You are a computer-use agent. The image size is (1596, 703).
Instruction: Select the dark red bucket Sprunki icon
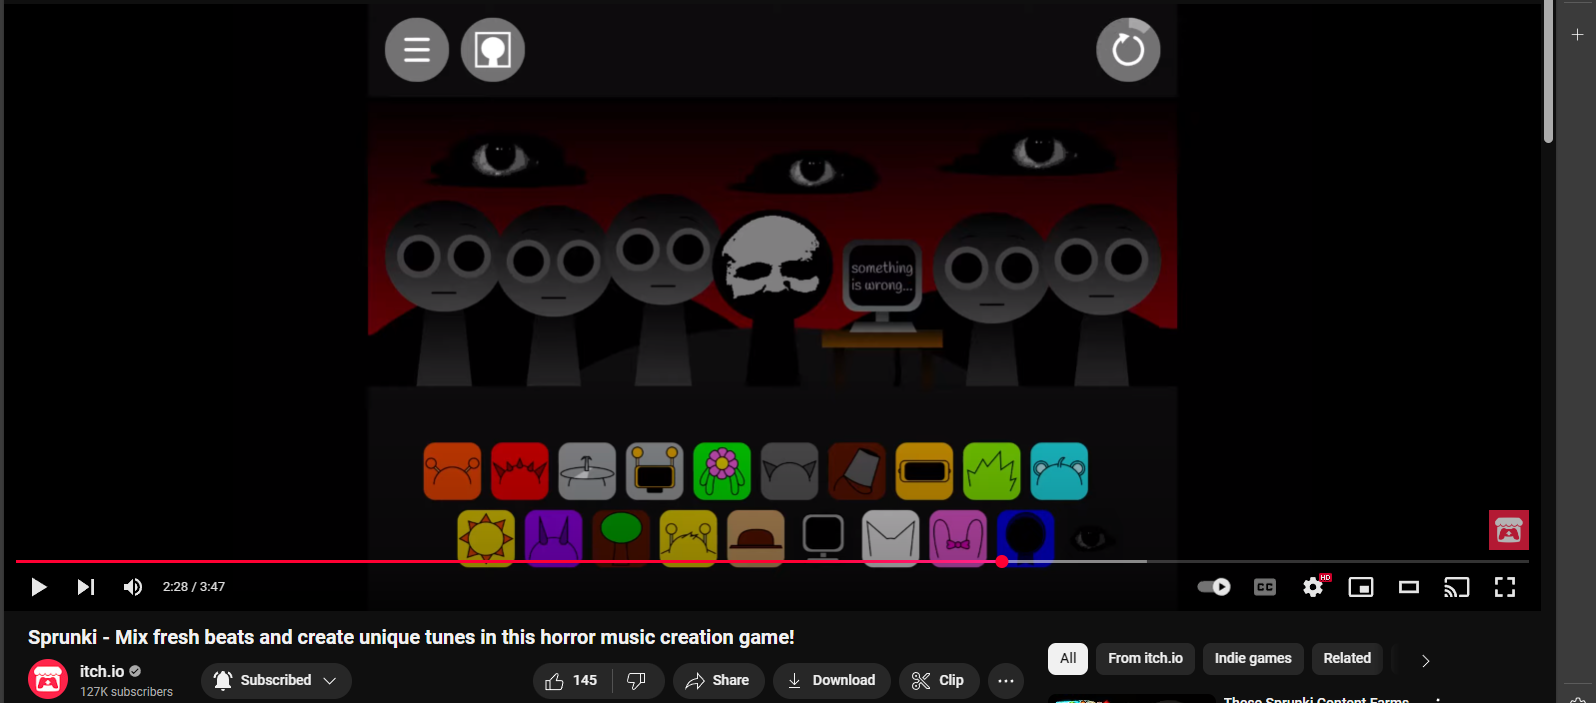pos(857,471)
